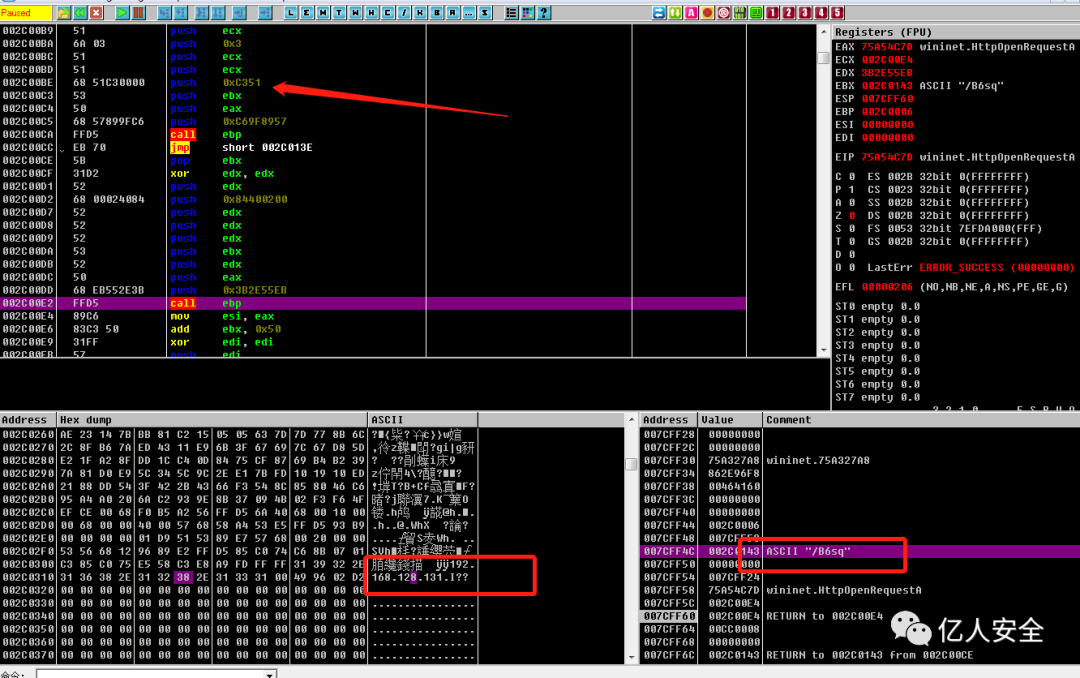
Task: Click the red number 2 button
Action: 789,12
